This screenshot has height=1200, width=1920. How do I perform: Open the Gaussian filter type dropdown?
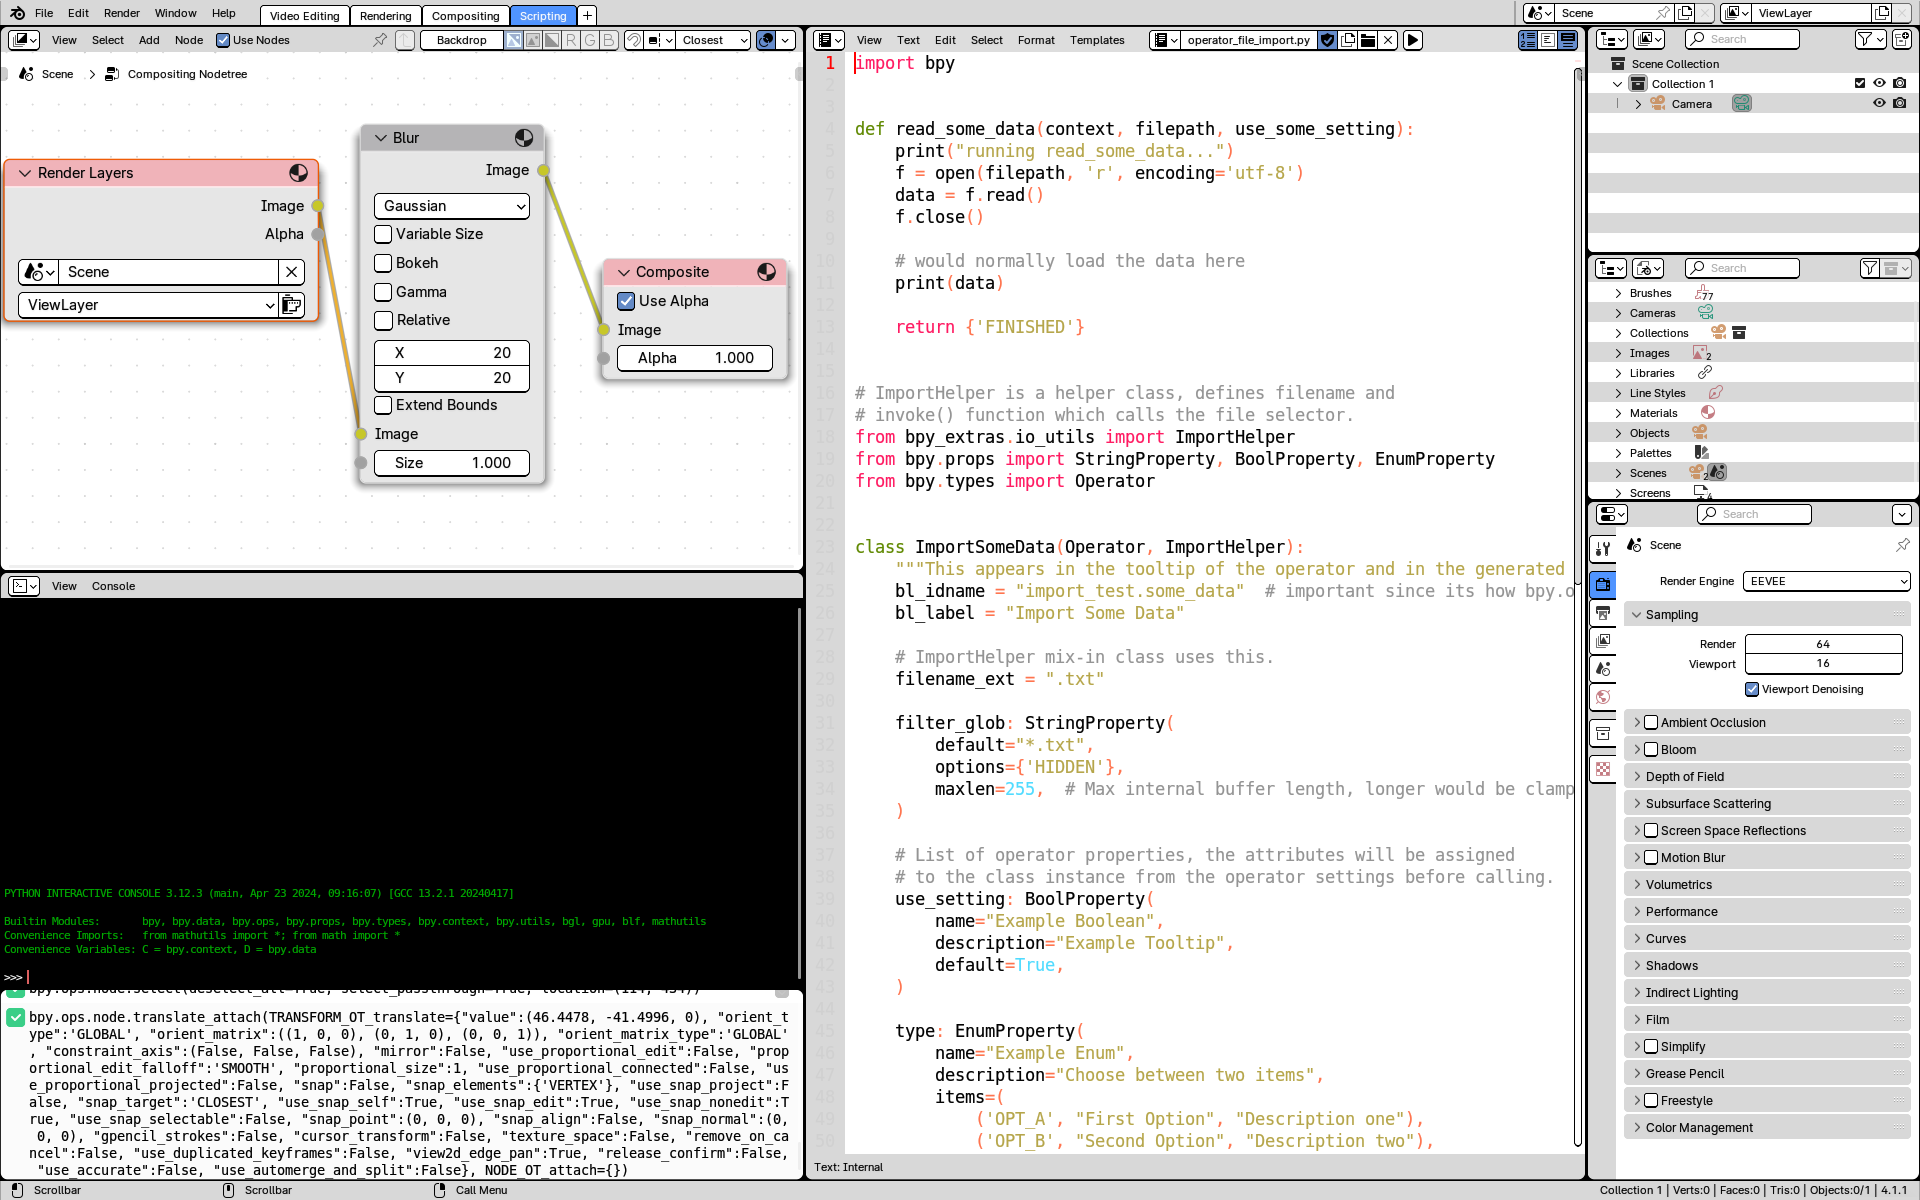click(x=452, y=206)
